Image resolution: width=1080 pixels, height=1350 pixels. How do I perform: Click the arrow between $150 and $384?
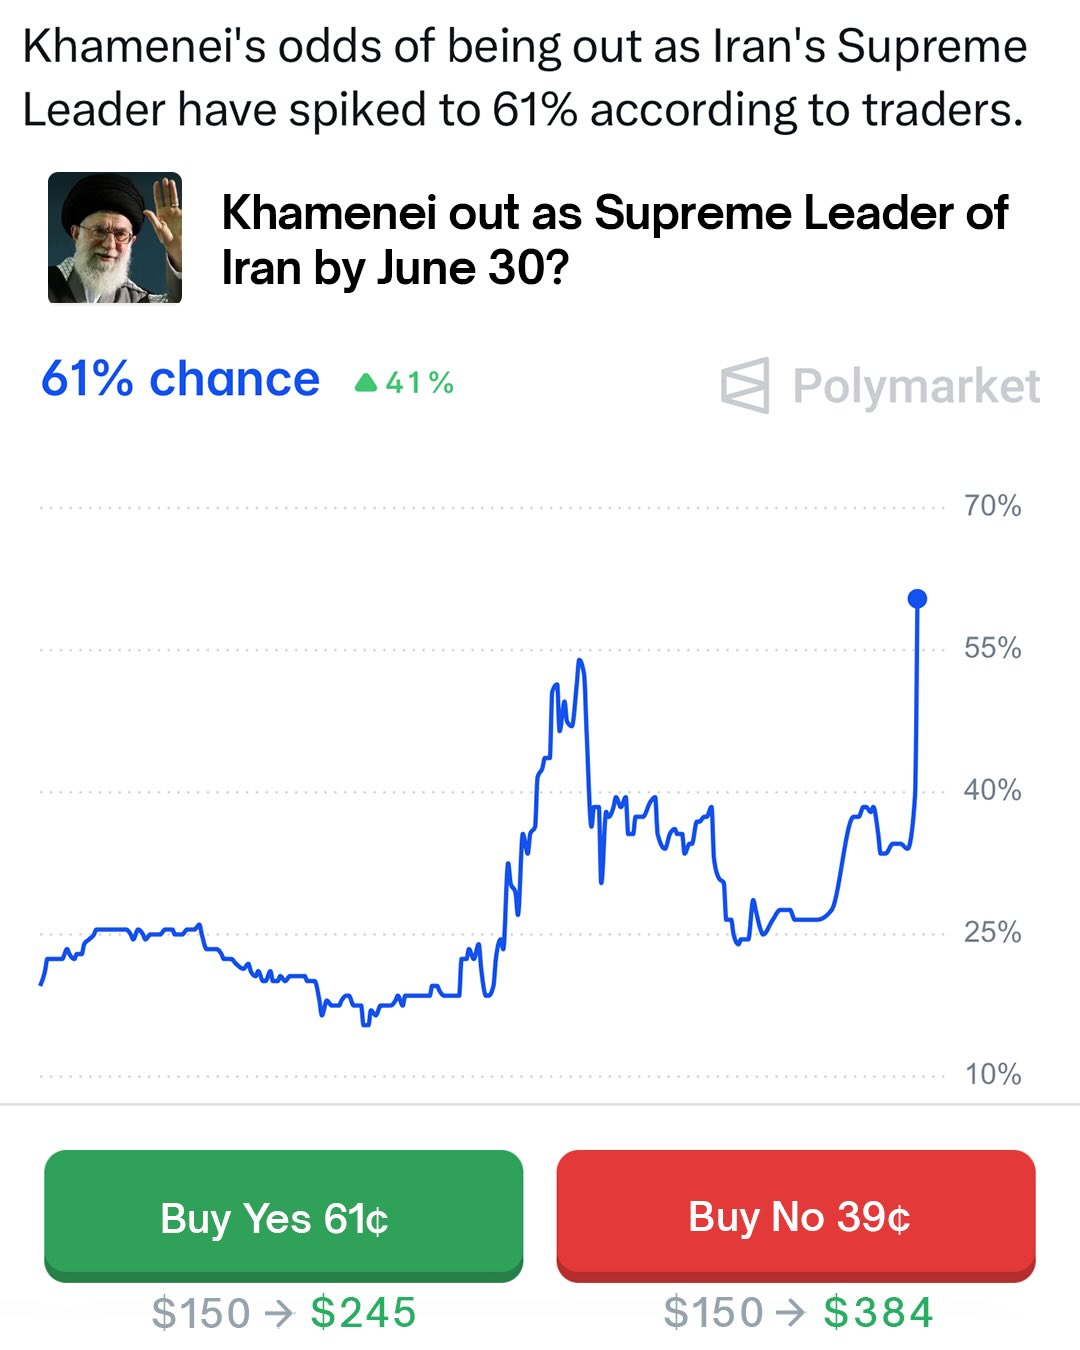[791, 1313]
